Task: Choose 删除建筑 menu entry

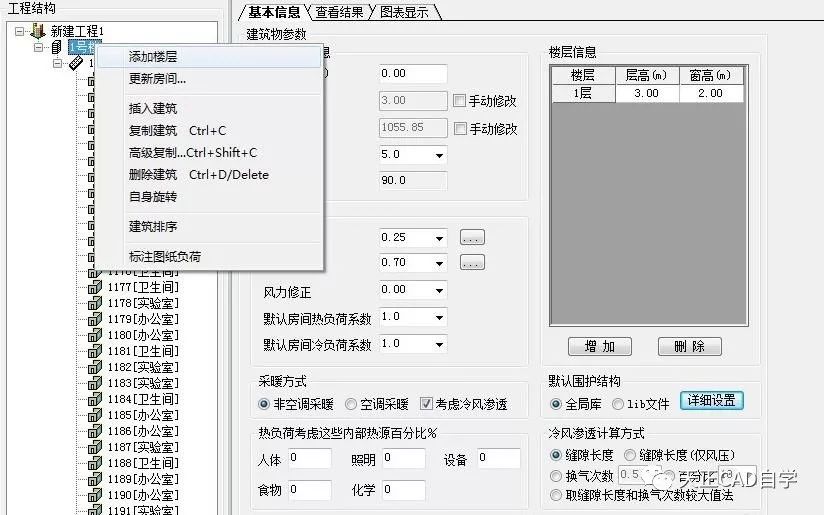Action: [x=209, y=174]
